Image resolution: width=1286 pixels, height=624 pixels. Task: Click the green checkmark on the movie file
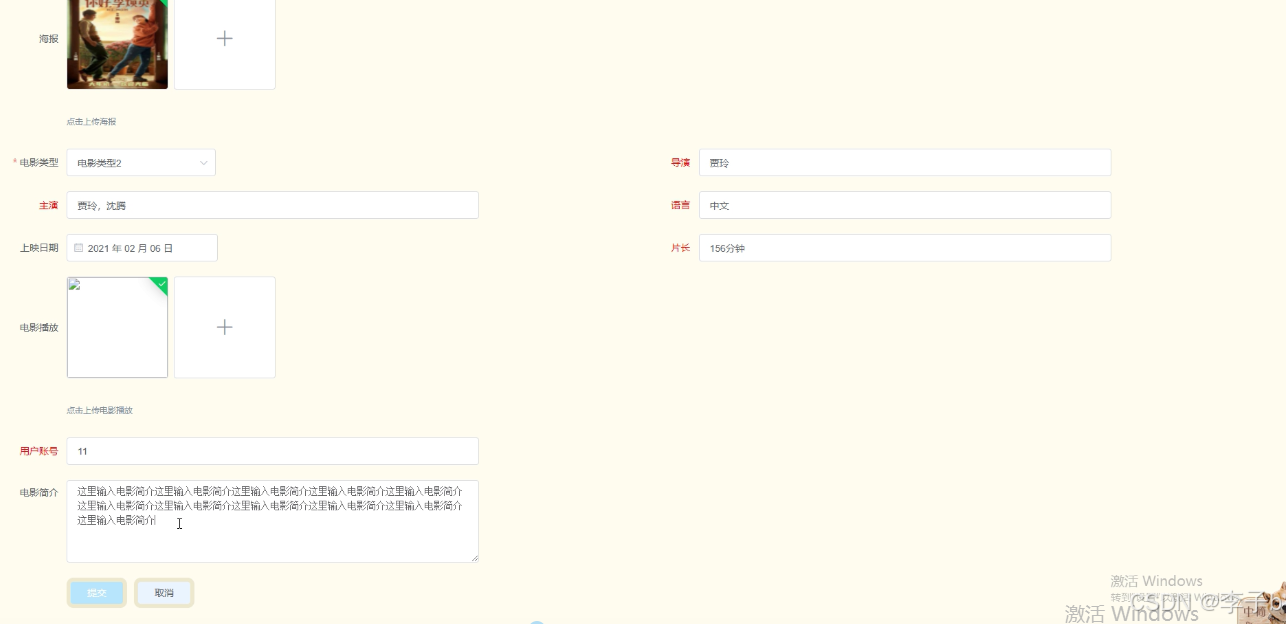coord(161,284)
